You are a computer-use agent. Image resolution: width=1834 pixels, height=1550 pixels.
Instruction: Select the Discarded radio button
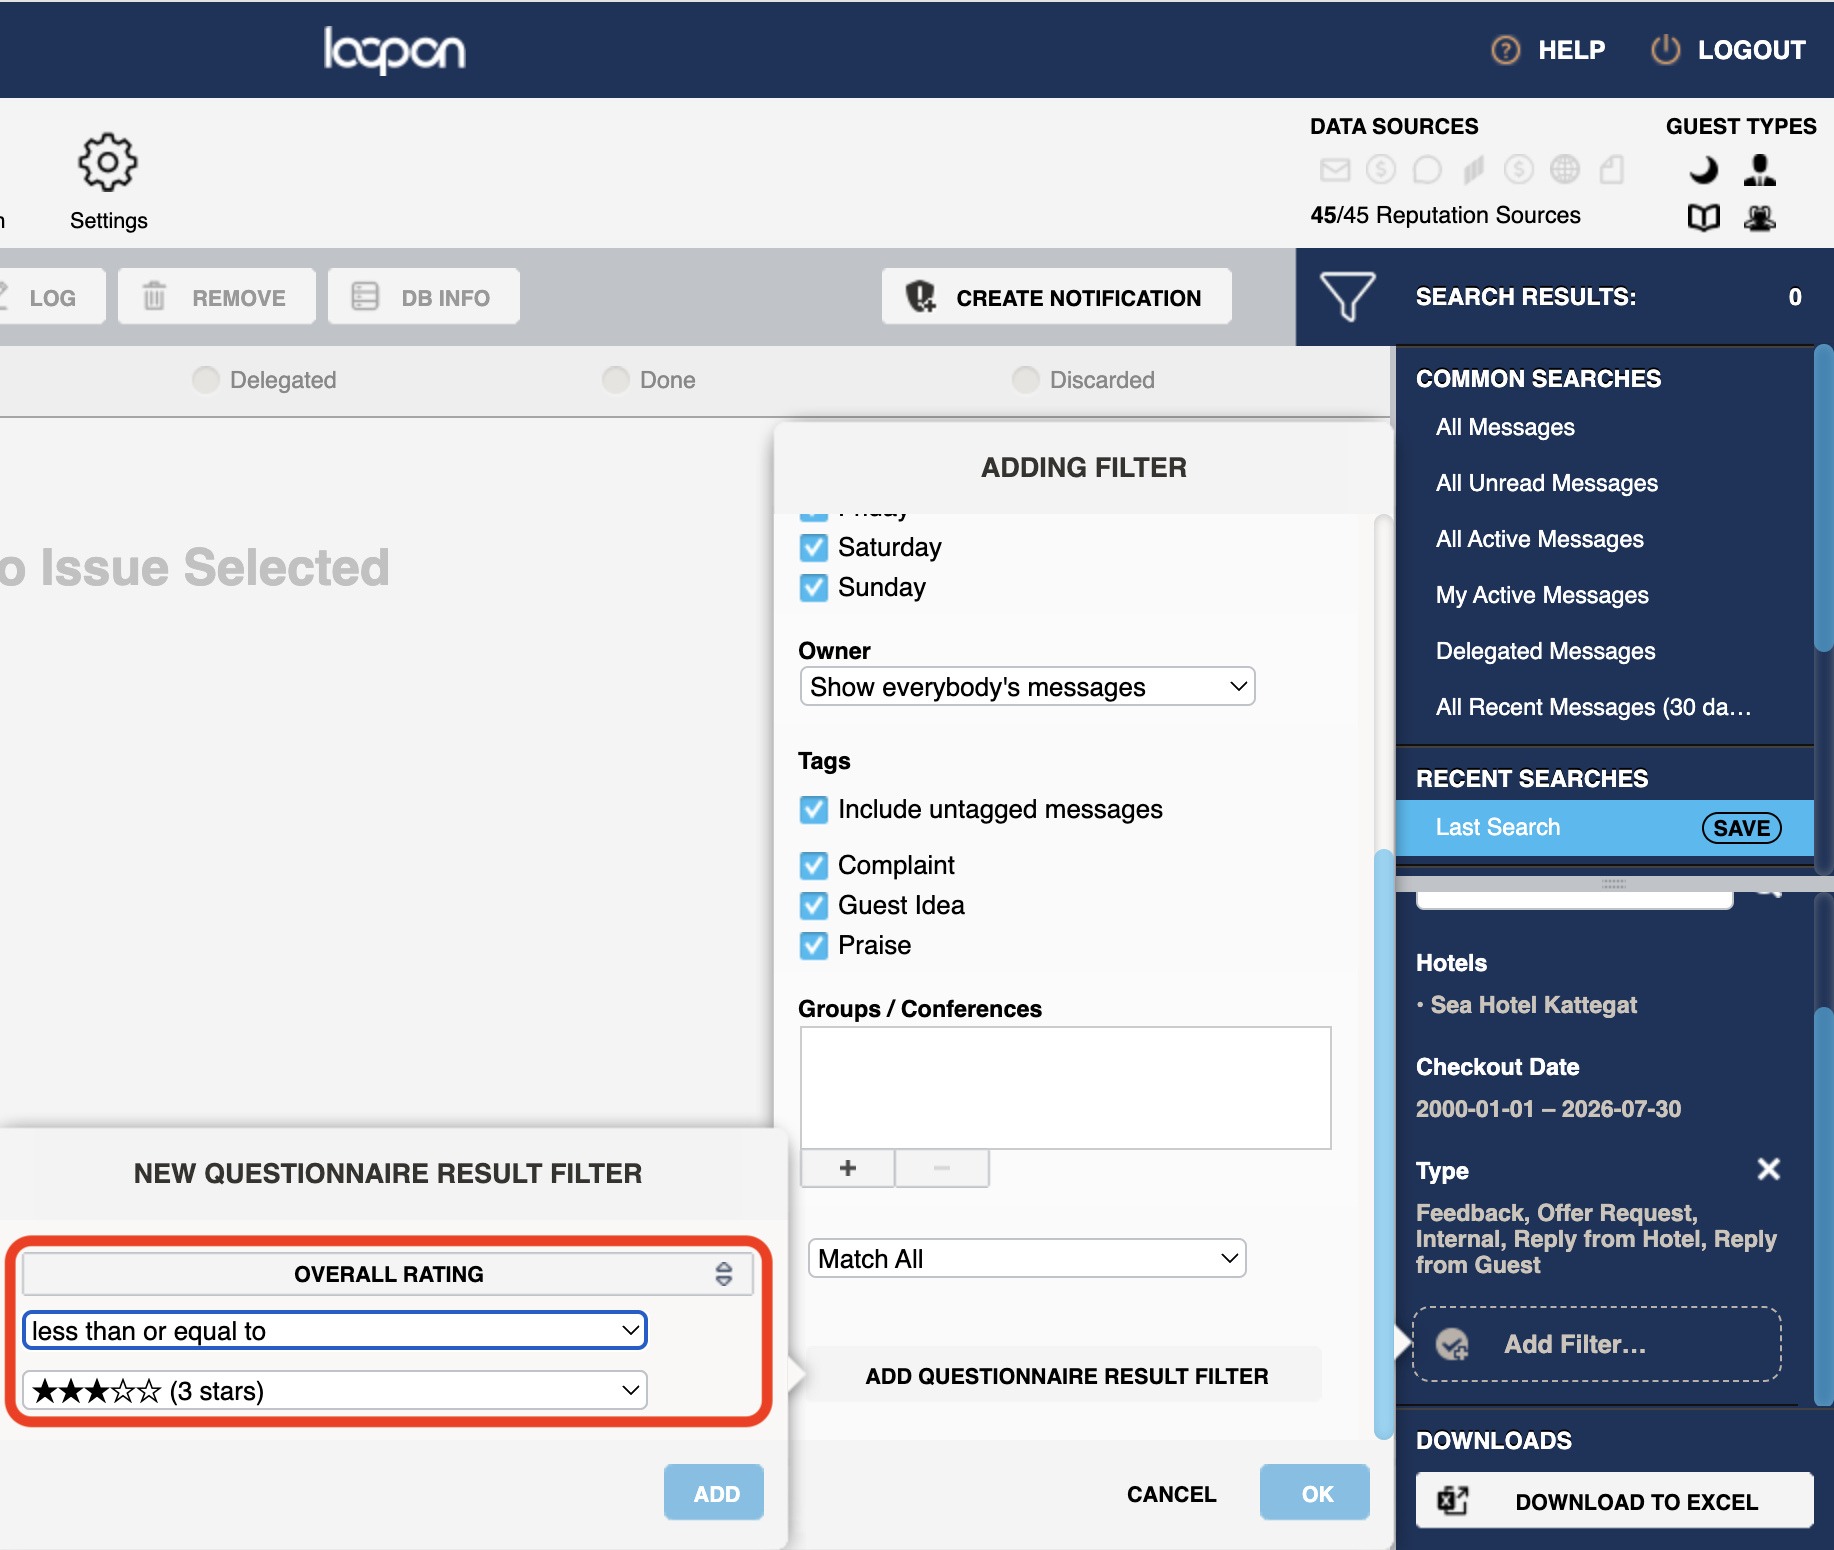click(1026, 380)
